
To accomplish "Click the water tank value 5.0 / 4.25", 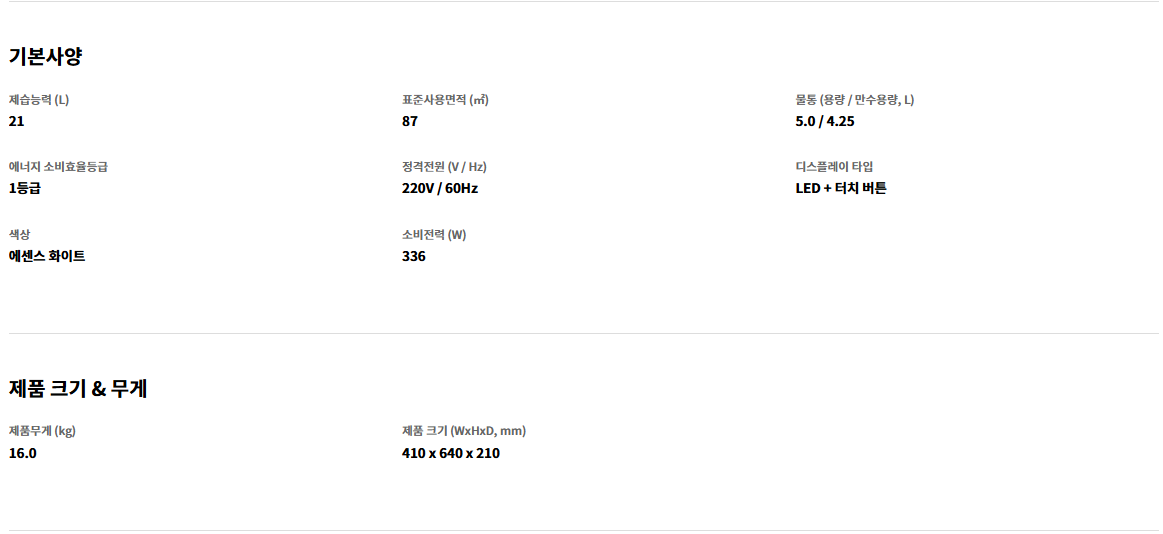I will 825,122.
